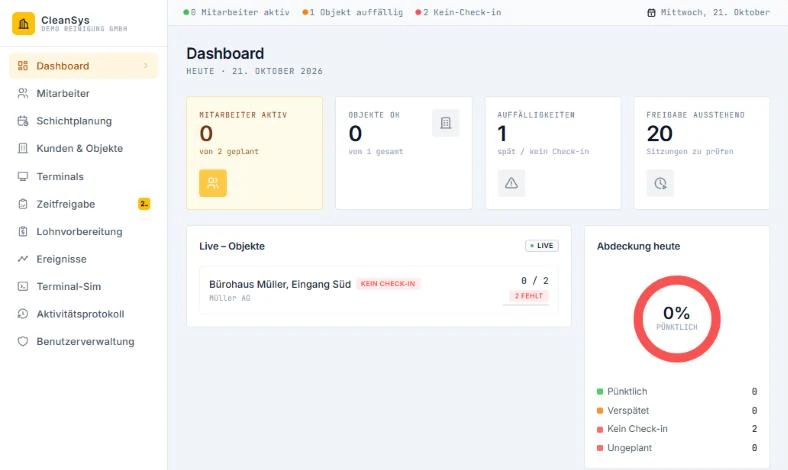Click the Mitarbeiter people icon in sidebar
The width and height of the screenshot is (788, 470).
tap(23, 93)
